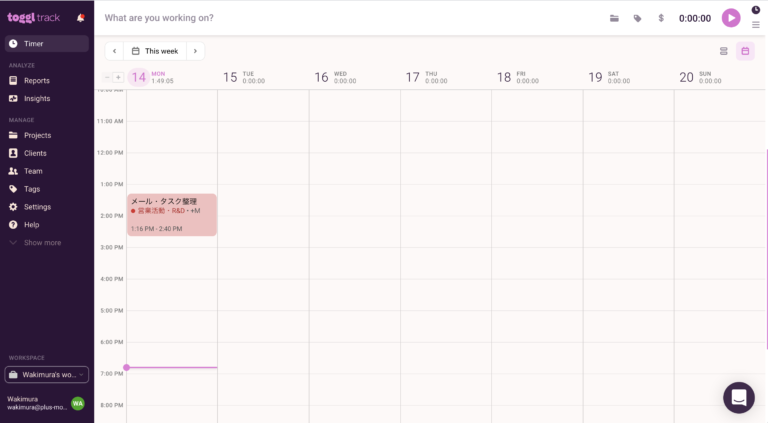Click the tag icon in timer bar
Image resolution: width=768 pixels, height=423 pixels.
coord(637,18)
